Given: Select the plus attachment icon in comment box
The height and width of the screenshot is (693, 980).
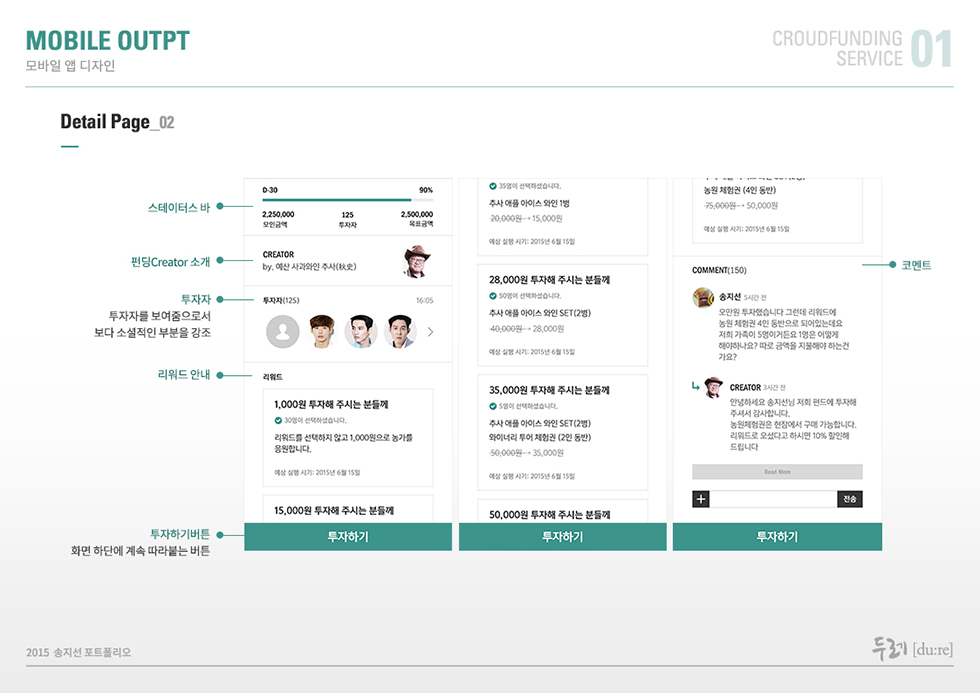Looking at the screenshot, I should [x=701, y=499].
